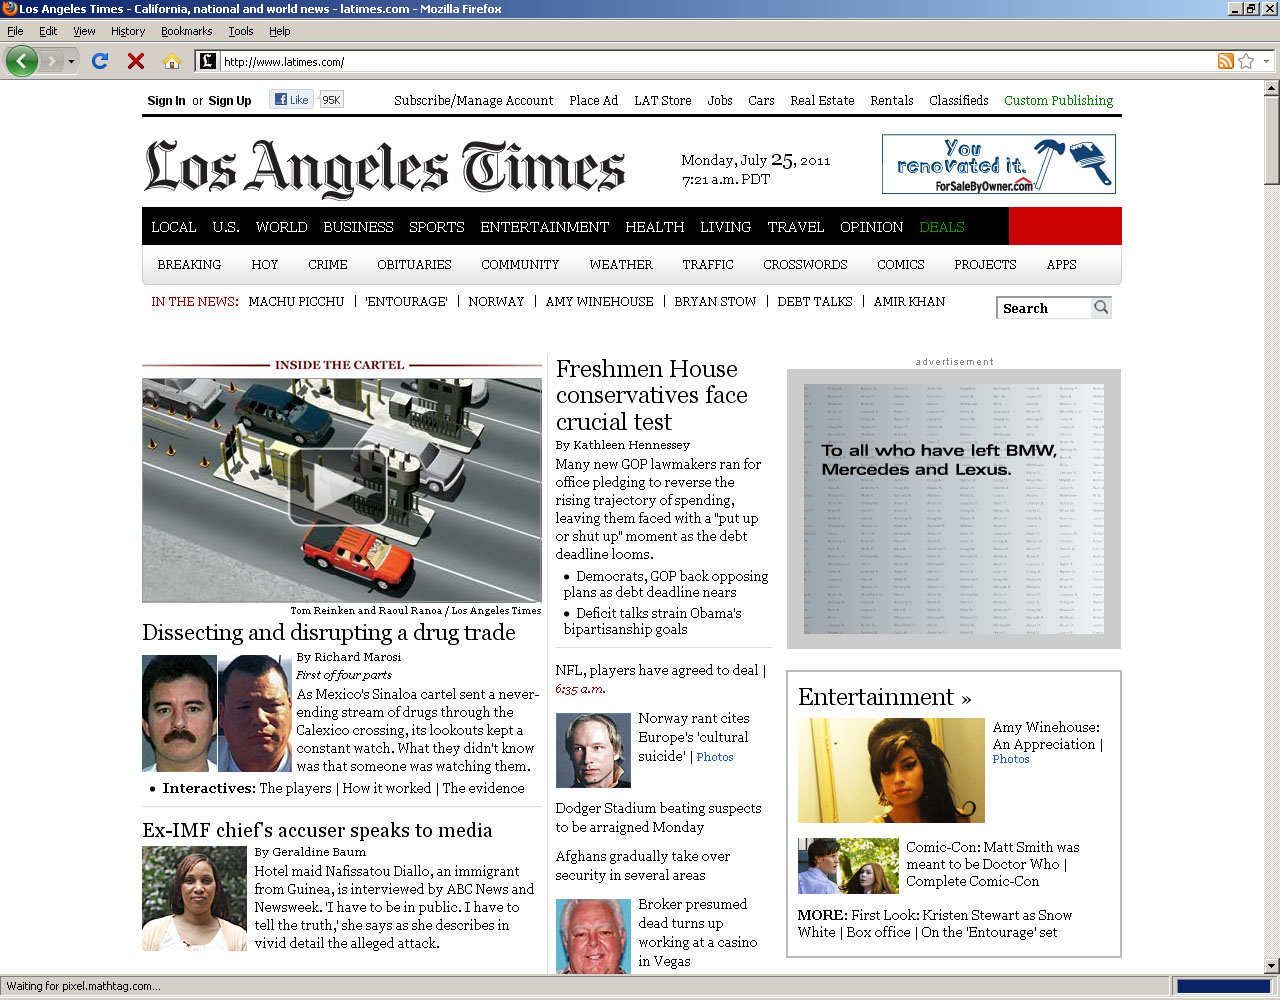Select the ENTERTAINMENT section tab
The image size is (1280, 1000).
pyautogui.click(x=544, y=227)
